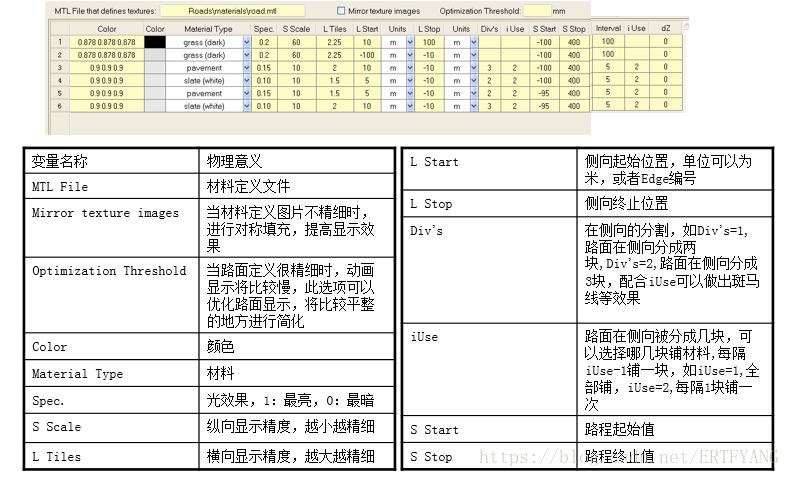Click the Optimization Threshold mm field
Image resolution: width=790 pixels, height=477 pixels.
tap(537, 11)
